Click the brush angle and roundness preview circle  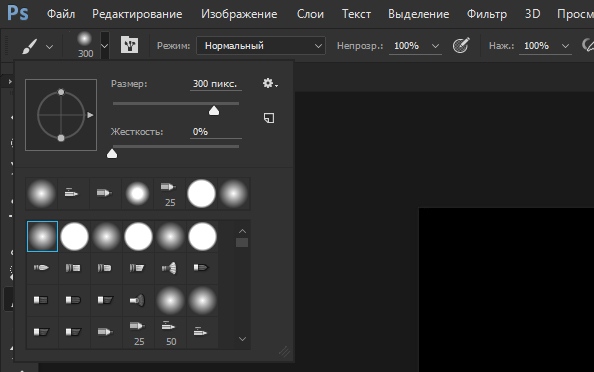(61, 115)
